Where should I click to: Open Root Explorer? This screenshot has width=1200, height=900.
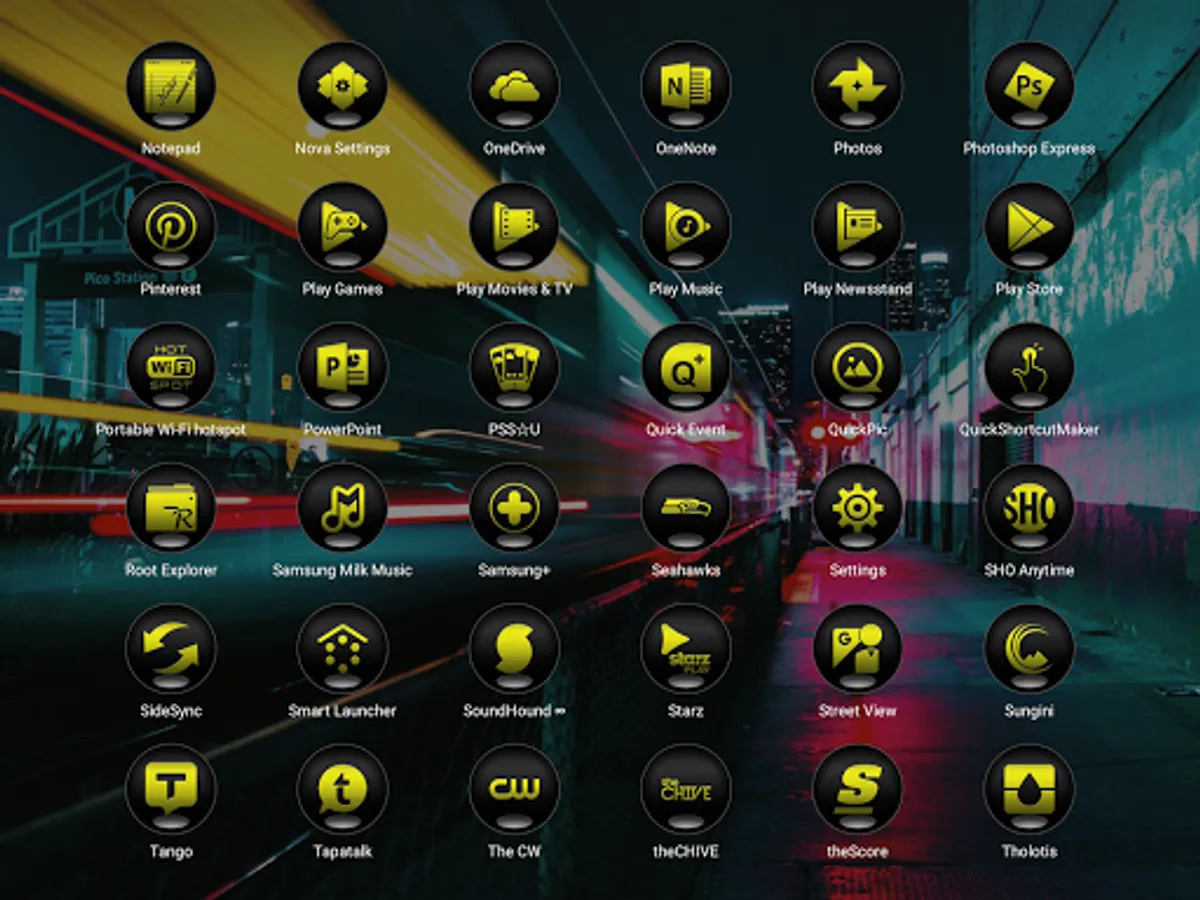pos(171,508)
